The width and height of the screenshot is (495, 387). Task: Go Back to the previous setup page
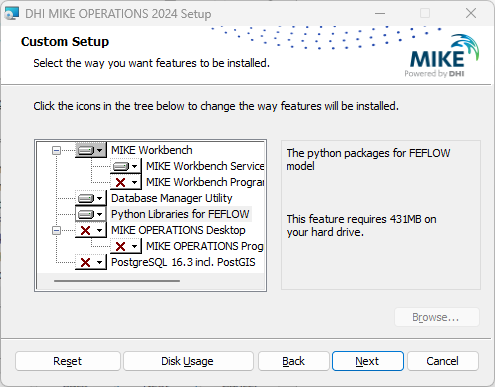pos(294,361)
